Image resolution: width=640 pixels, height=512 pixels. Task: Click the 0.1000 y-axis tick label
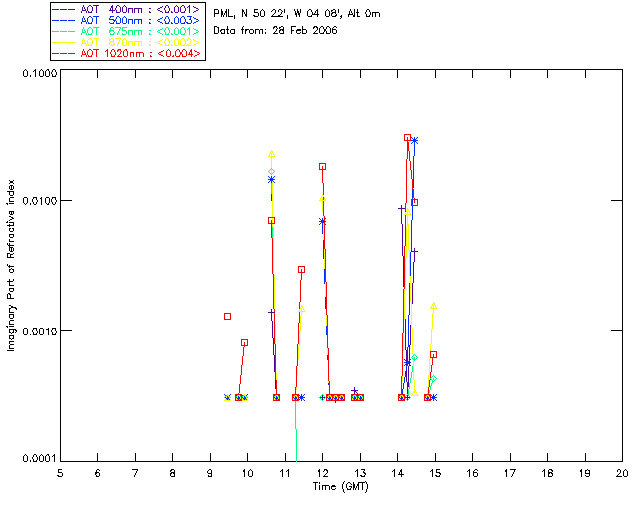(40, 73)
